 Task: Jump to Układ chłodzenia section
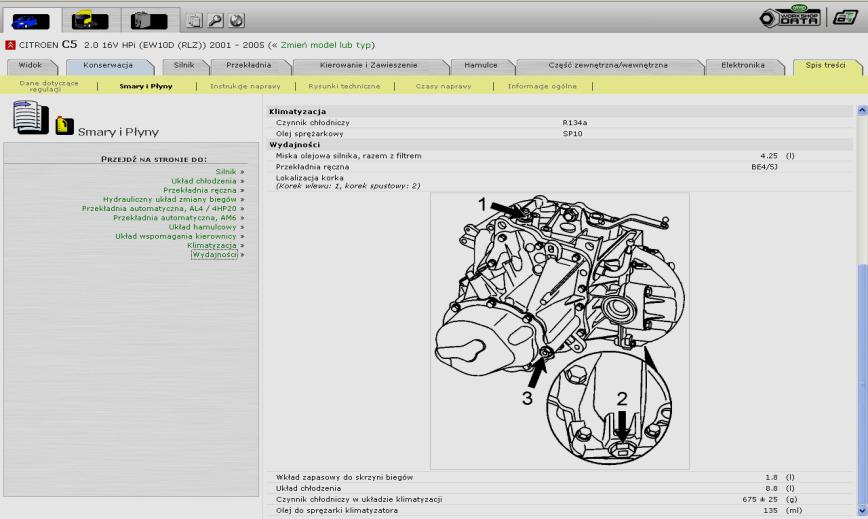pyautogui.click(x=204, y=181)
